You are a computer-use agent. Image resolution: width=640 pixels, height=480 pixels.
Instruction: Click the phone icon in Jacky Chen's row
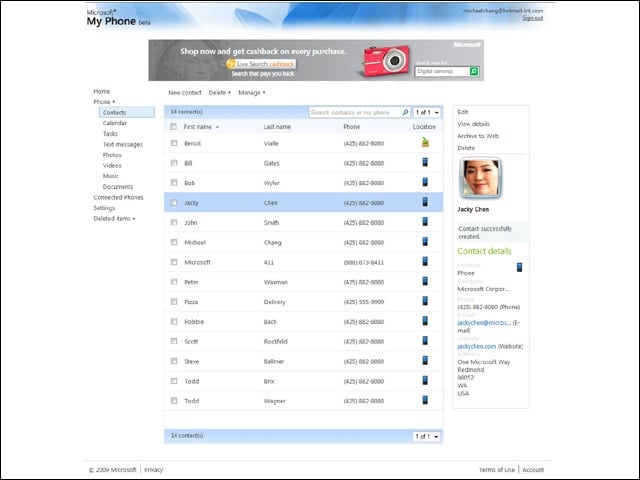425,202
